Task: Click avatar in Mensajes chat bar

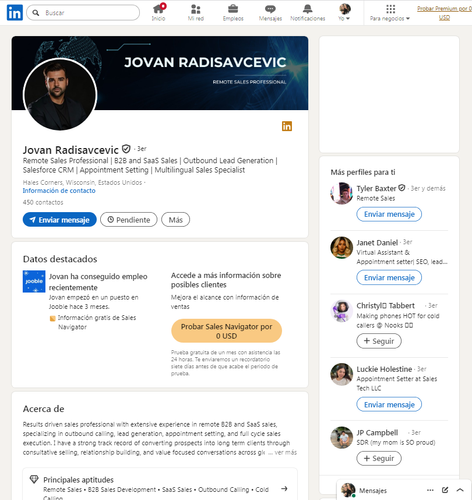Action: point(348,490)
